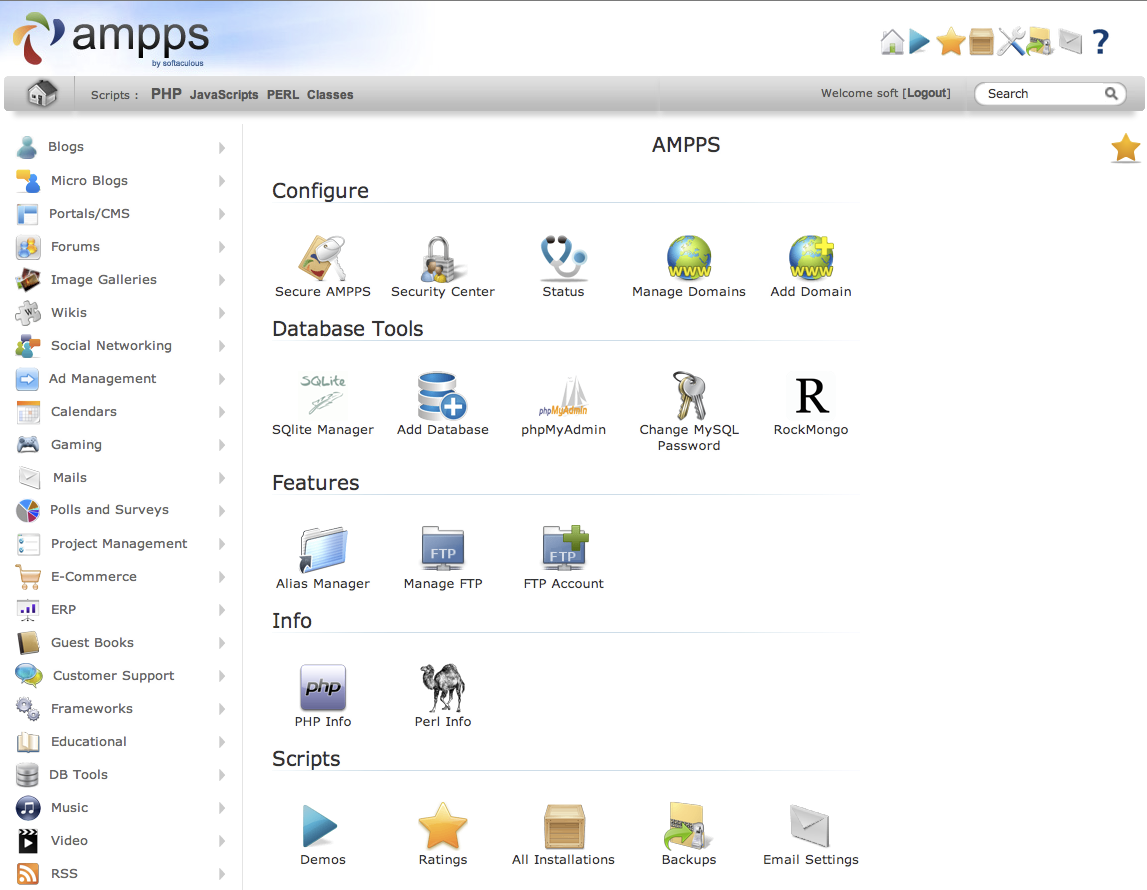Click the Demos play icon
The height and width of the screenshot is (890, 1147).
(320, 826)
